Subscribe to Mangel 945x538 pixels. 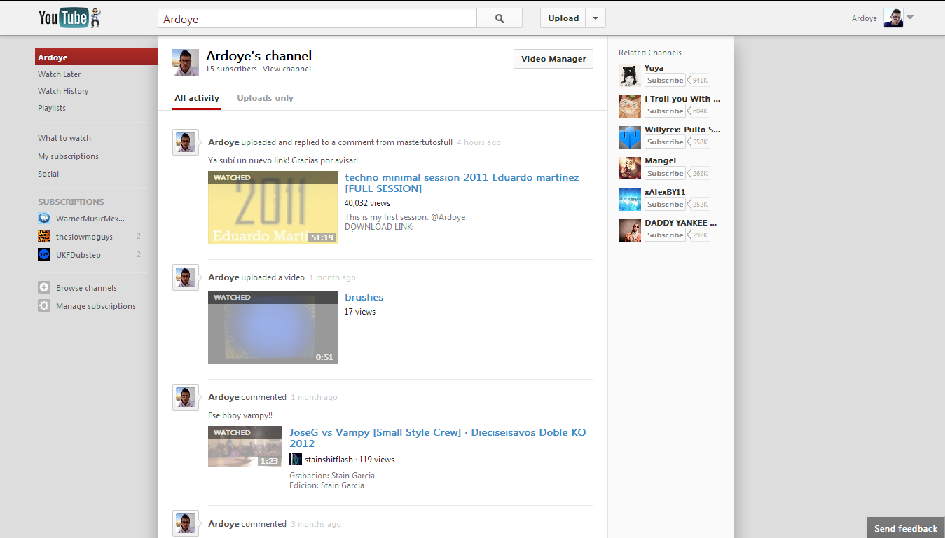tap(665, 173)
